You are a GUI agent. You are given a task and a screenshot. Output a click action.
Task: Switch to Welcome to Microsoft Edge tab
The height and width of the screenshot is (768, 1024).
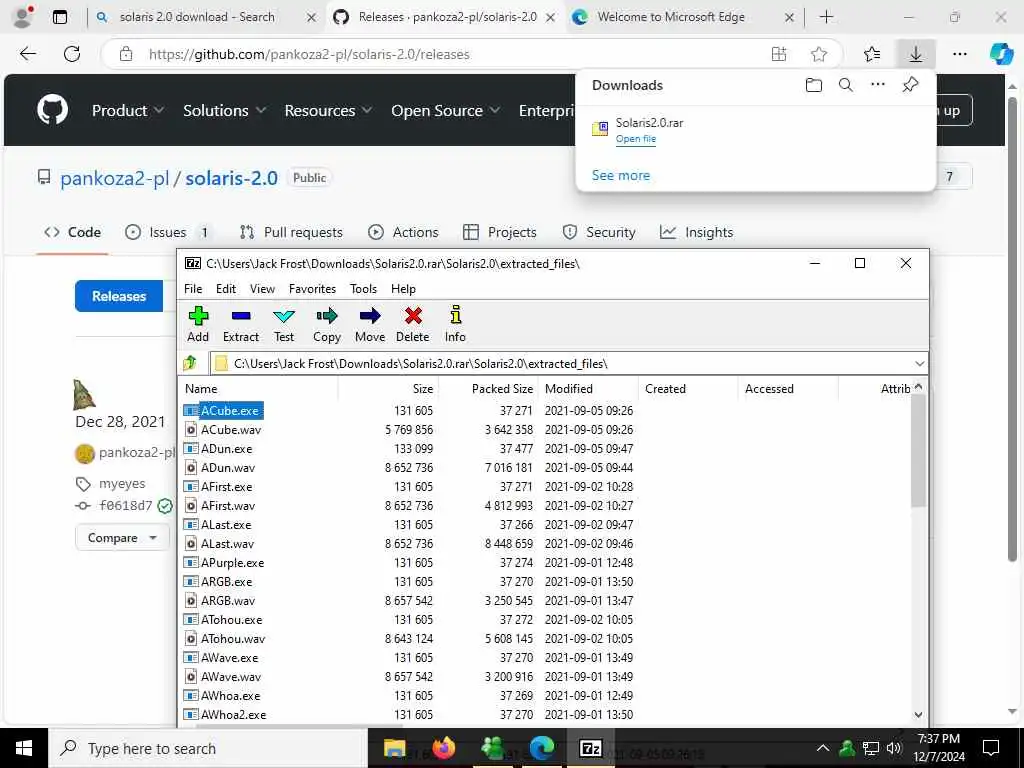pyautogui.click(x=671, y=17)
